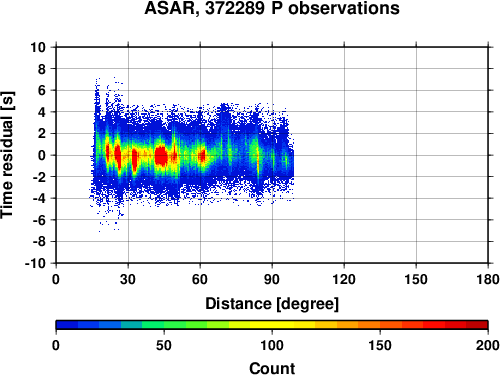500x375 pixels.
Task: Pick the green colorbar segment near 50
Action: (x=164, y=325)
